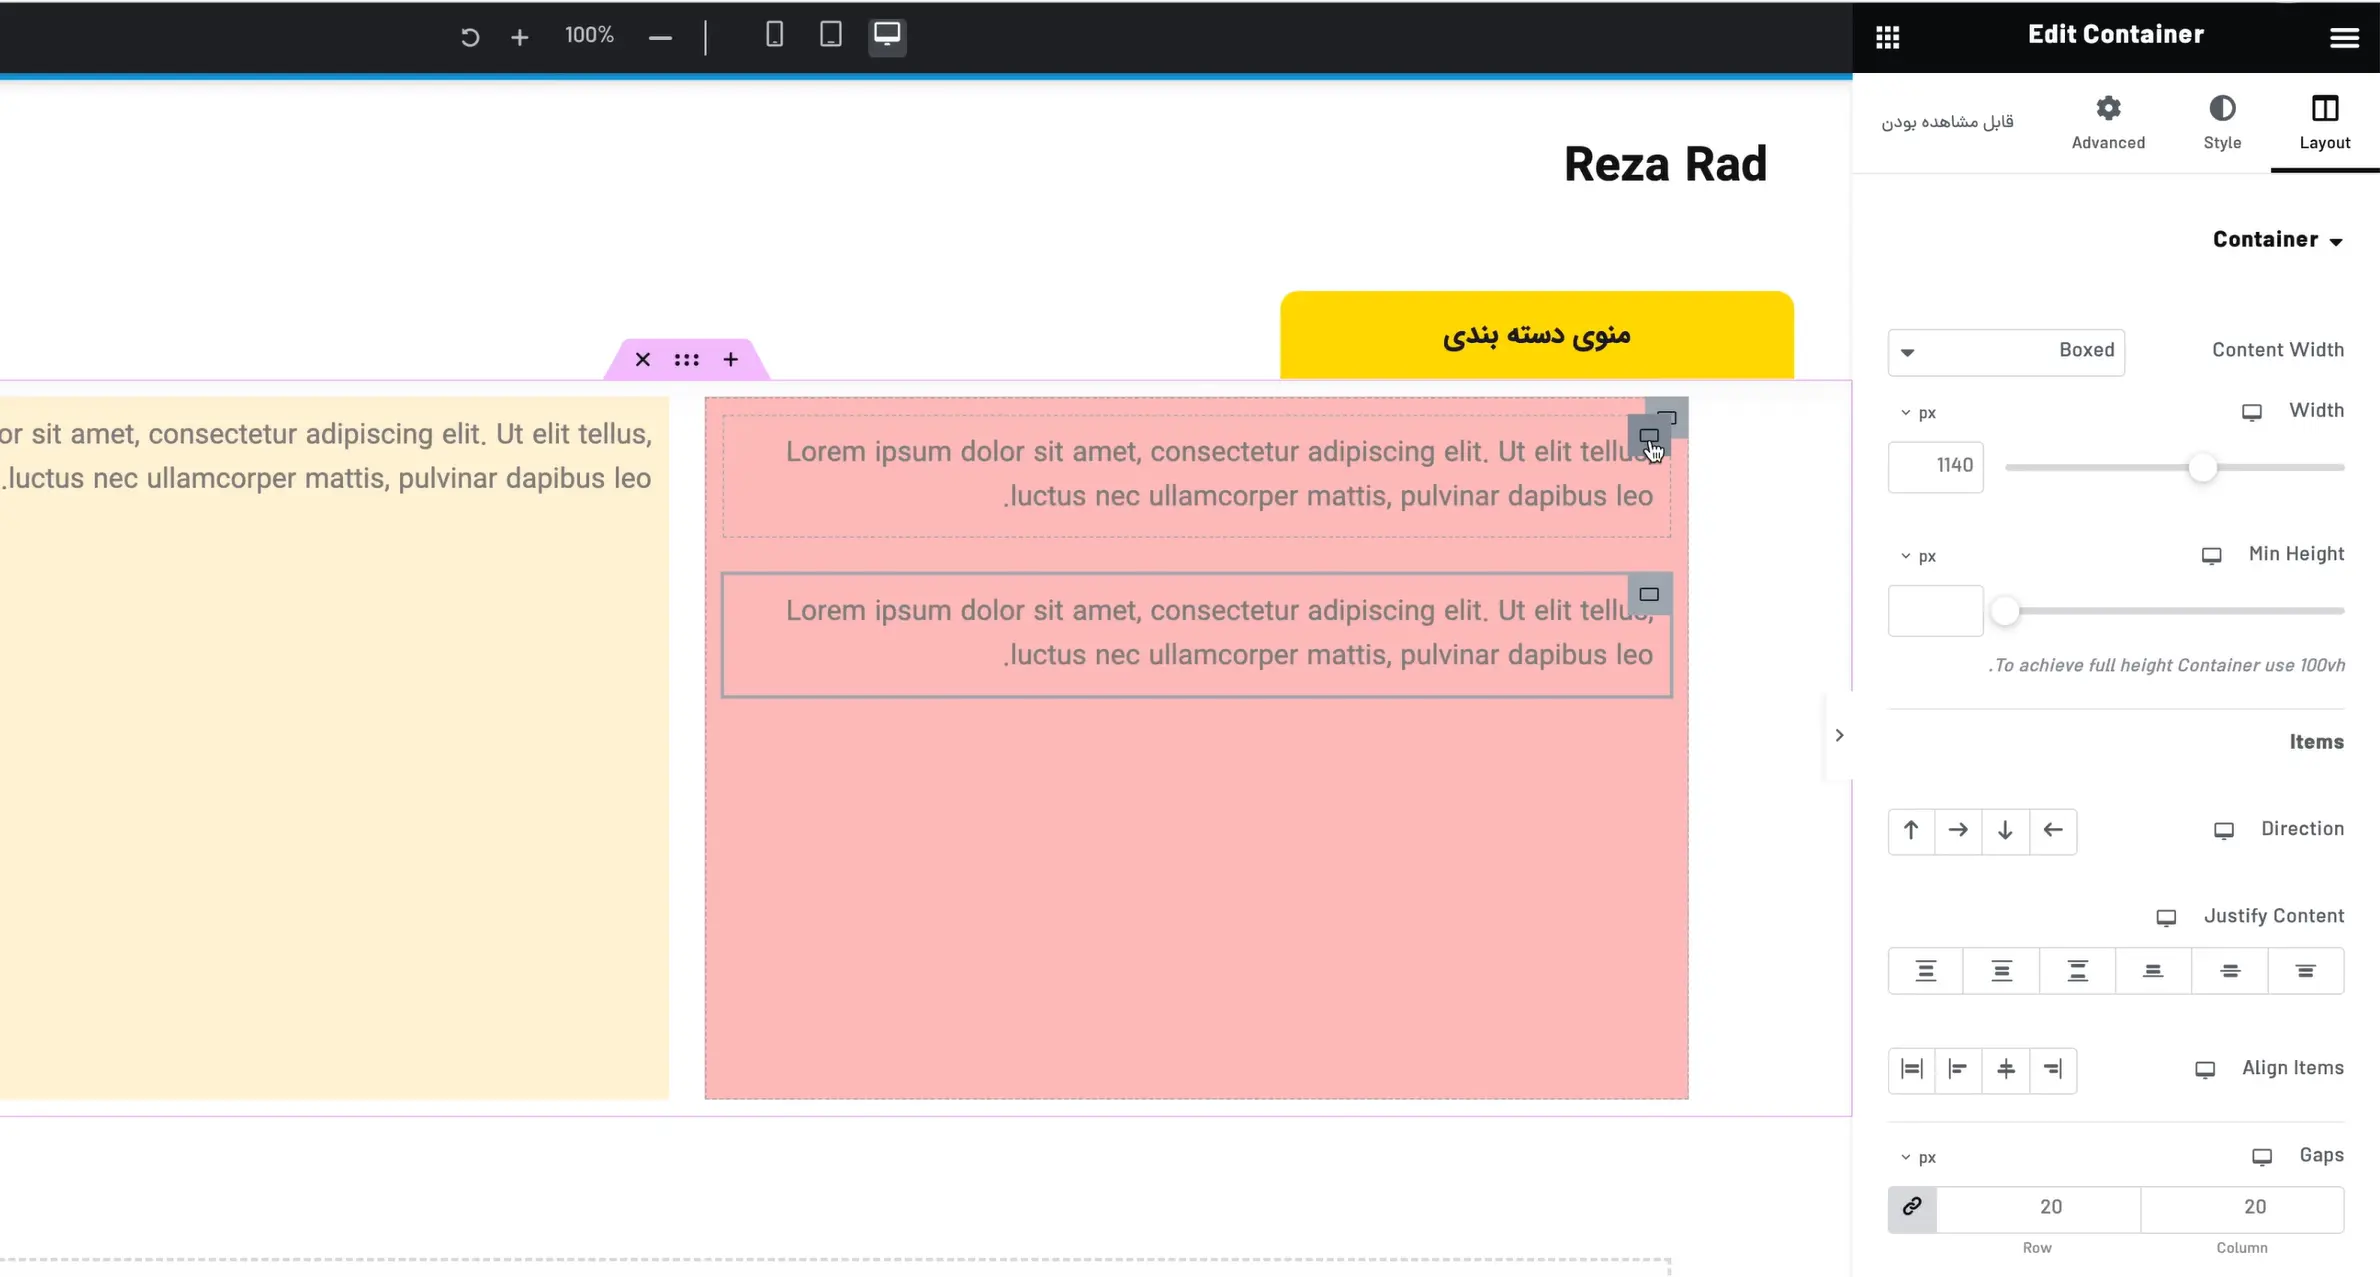Set direction to column (down arrow)
This screenshot has width=2380, height=1277.
point(2005,831)
